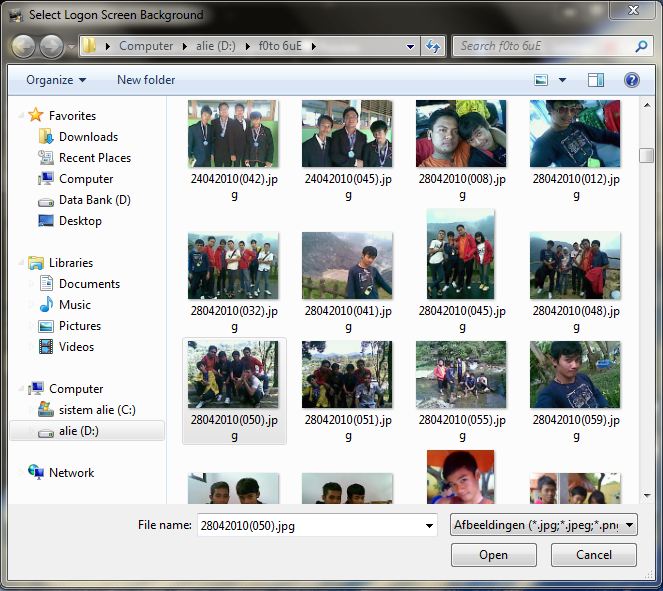The width and height of the screenshot is (663, 591).
Task: Click the Forward navigation arrow
Action: [x=52, y=46]
